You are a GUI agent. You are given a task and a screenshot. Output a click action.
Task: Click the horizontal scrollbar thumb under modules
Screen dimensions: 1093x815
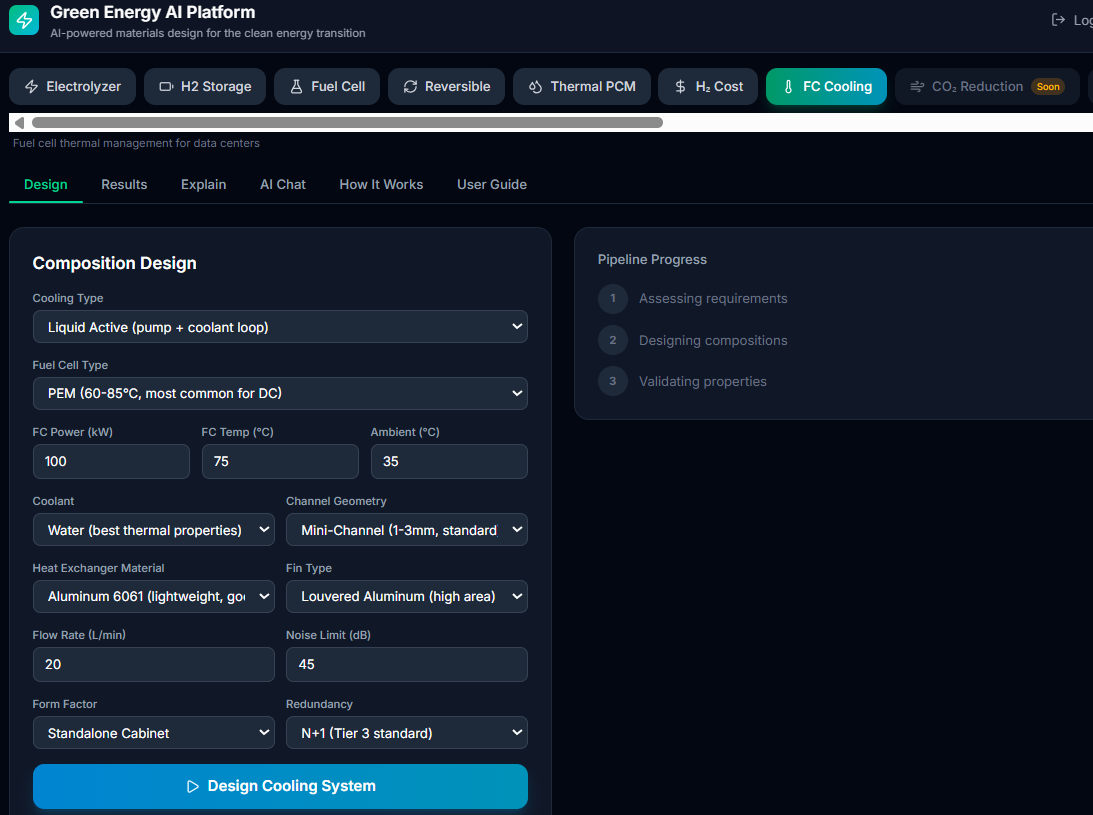point(347,123)
